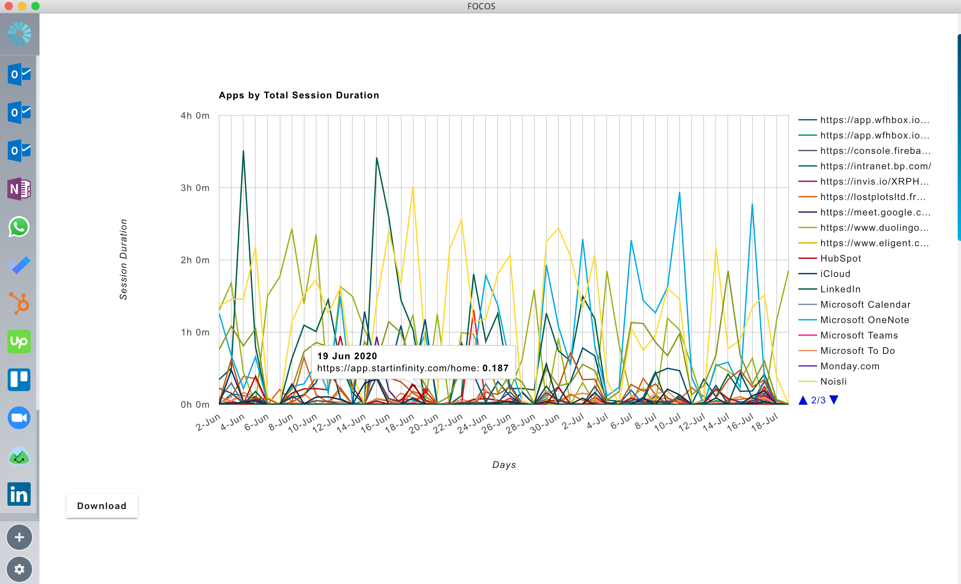This screenshot has height=584, width=961.
Task: Click the Download button
Action: pyautogui.click(x=102, y=506)
